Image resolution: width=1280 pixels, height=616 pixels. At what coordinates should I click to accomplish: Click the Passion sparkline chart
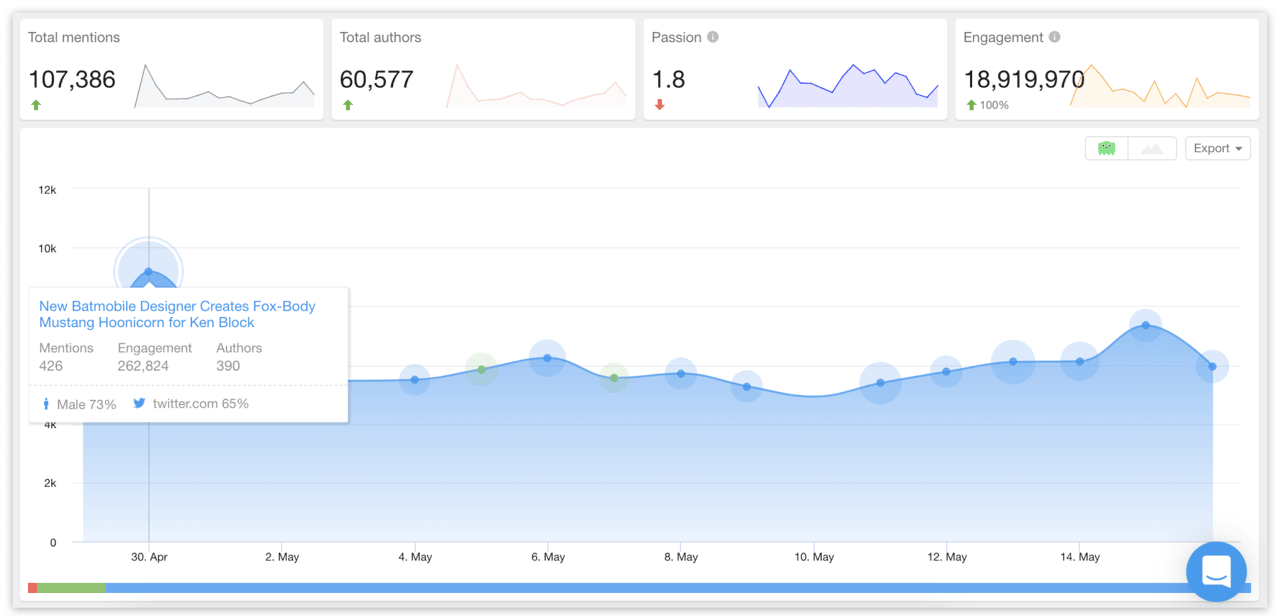coord(848,87)
